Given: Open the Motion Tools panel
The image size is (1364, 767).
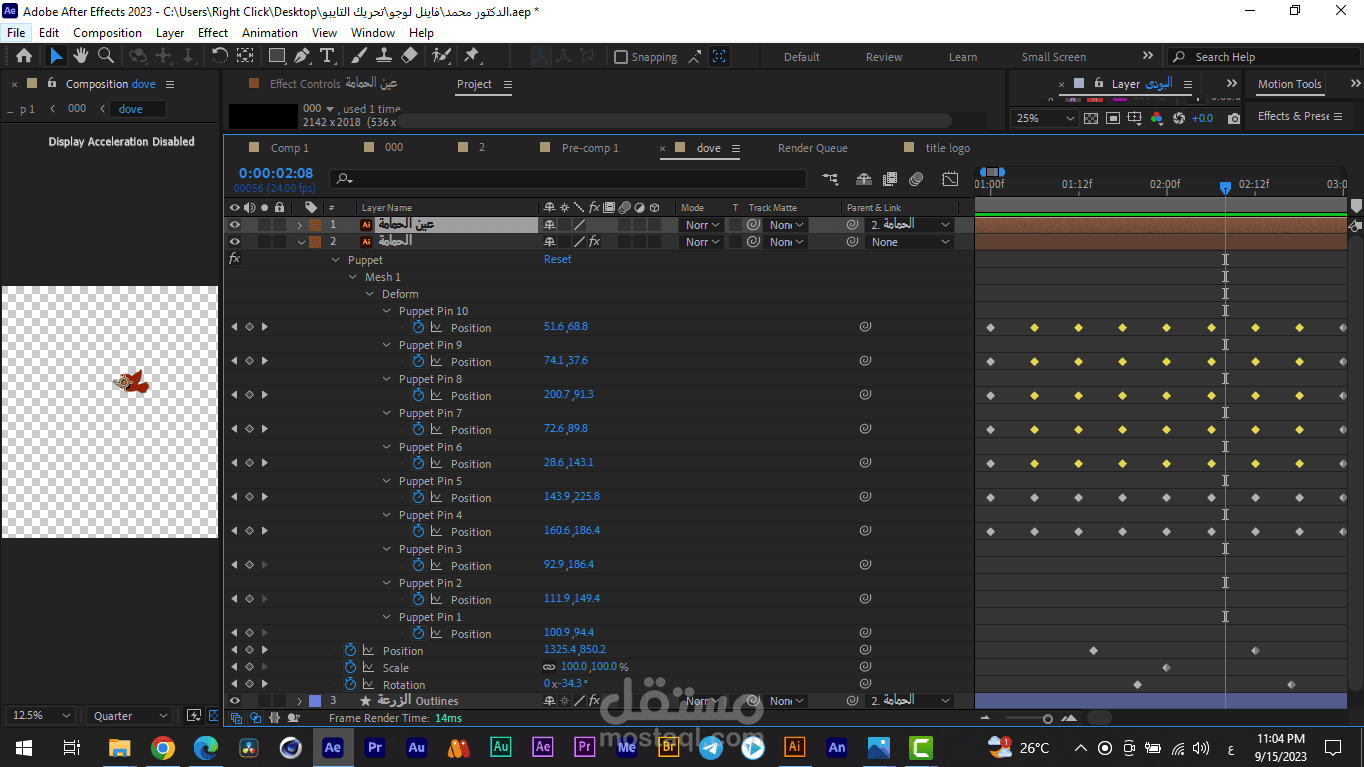Looking at the screenshot, I should click(1289, 84).
